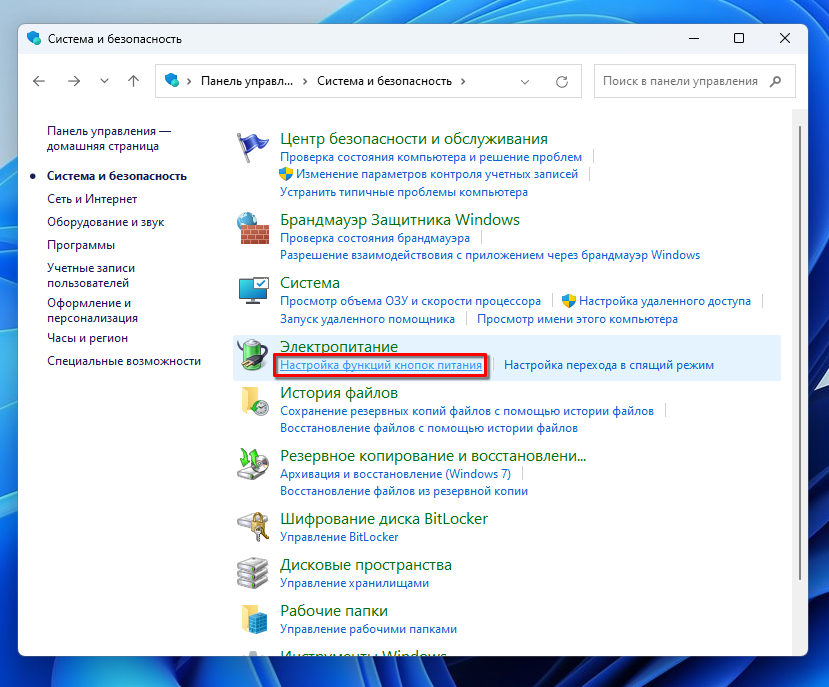Image resolution: width=829 pixels, height=687 pixels.
Task: Click the Backup and Restore icon
Action: (x=253, y=464)
